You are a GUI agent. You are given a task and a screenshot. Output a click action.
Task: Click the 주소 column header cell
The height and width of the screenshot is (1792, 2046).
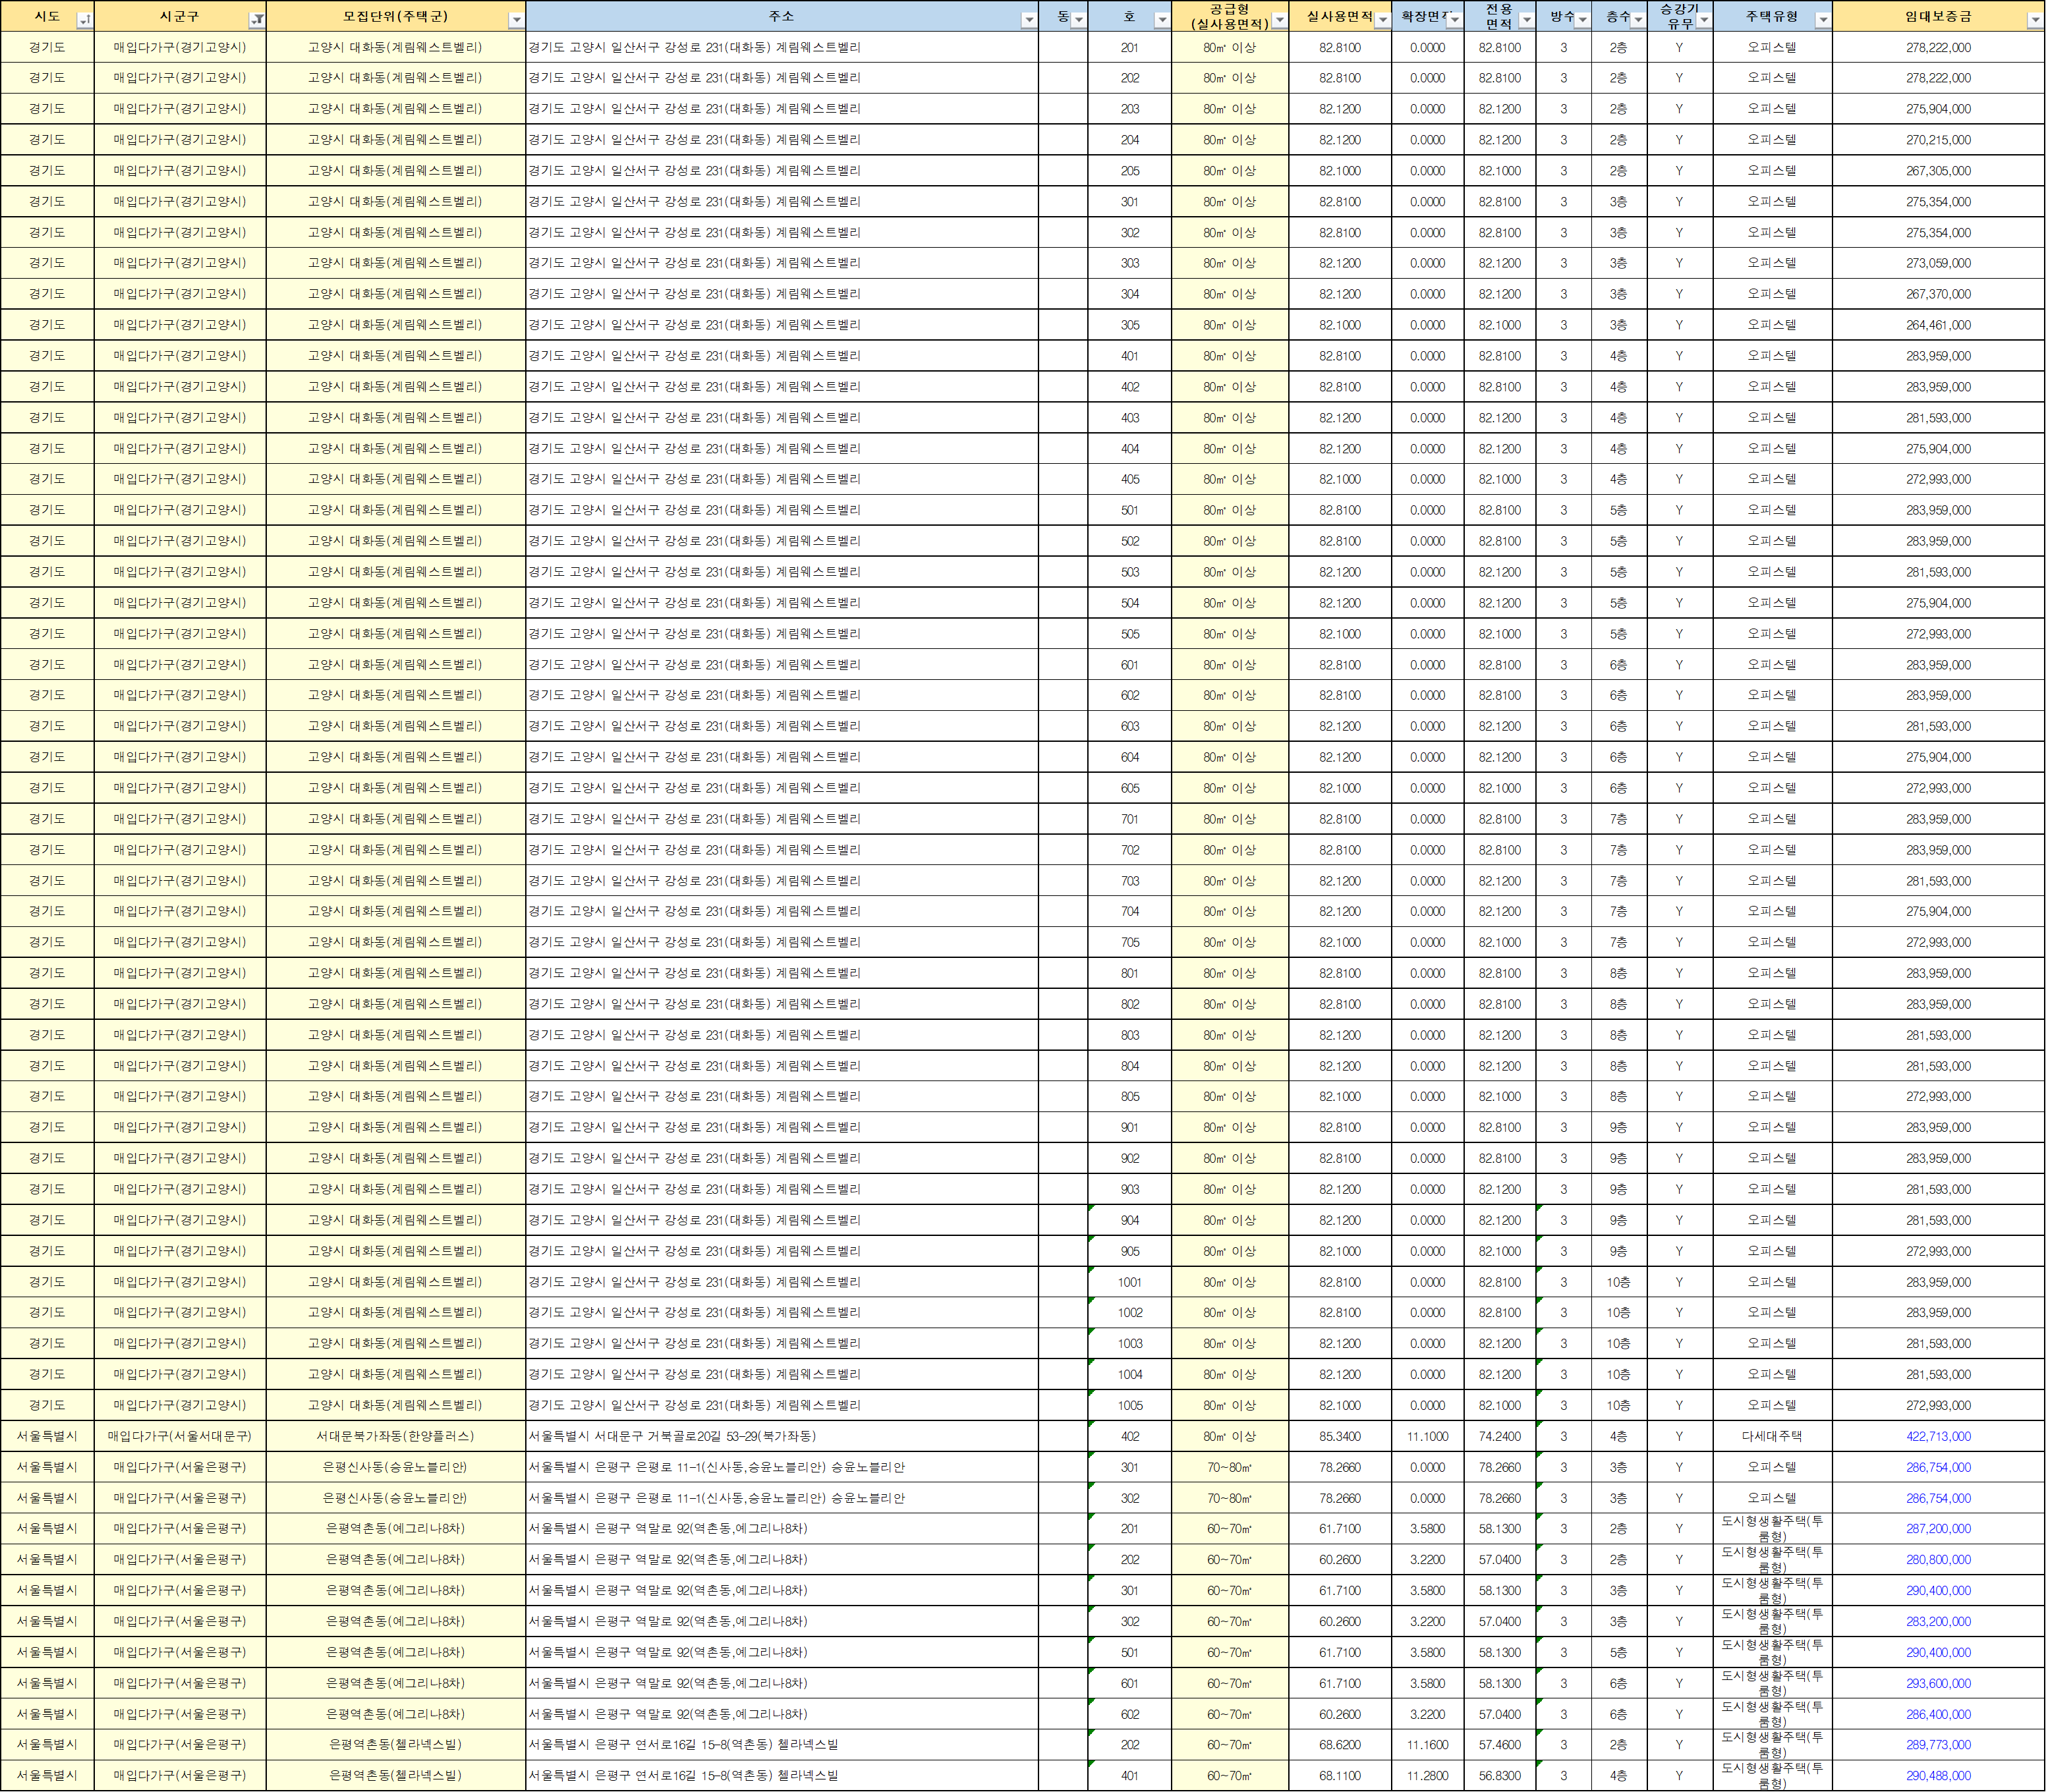point(780,16)
